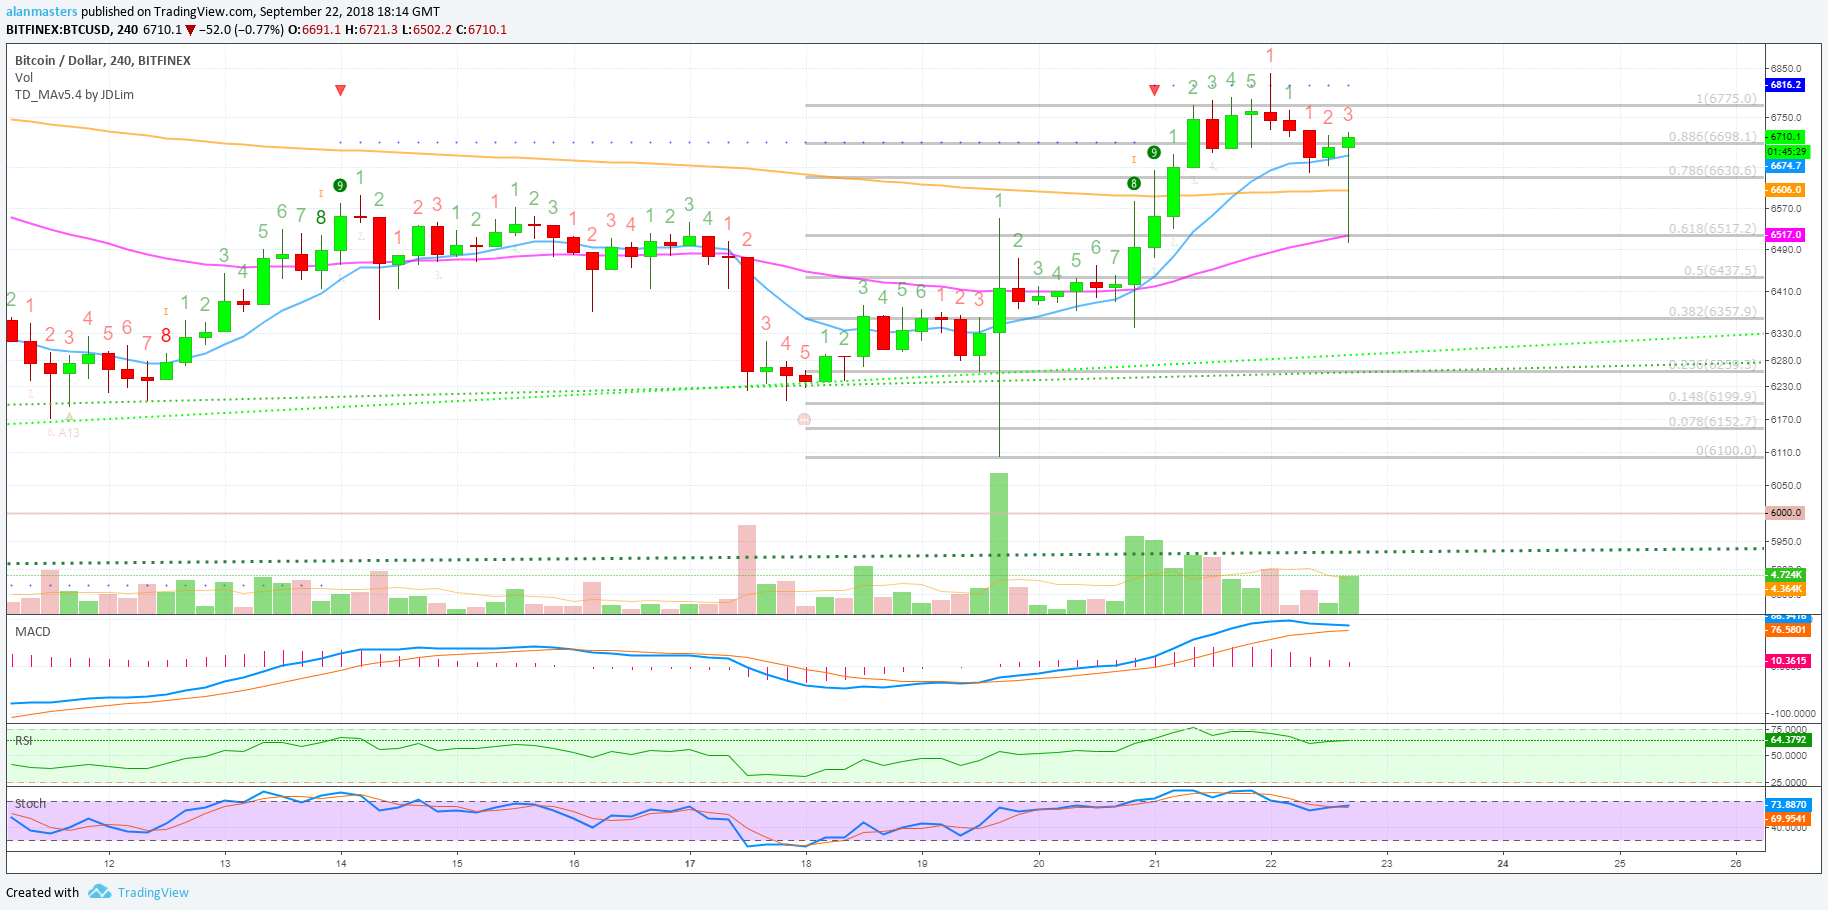Click the green circled 9 above the September 14 candles
This screenshot has width=1828, height=910.
click(x=340, y=185)
